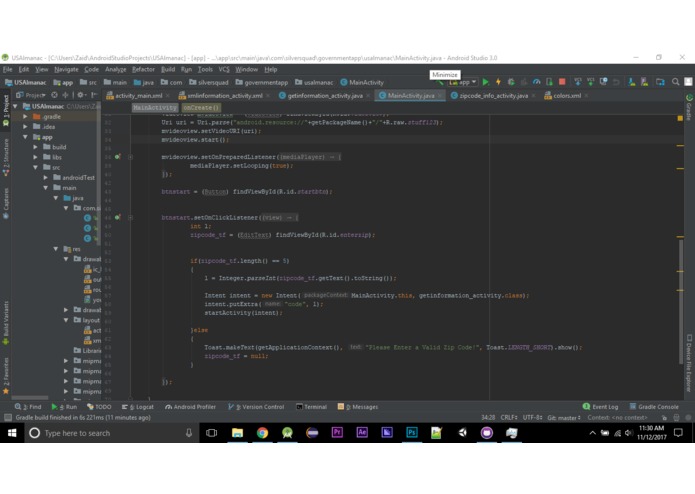695x494 pixels.
Task: Collapse the USAlmanac root node
Action: [x=16, y=106]
